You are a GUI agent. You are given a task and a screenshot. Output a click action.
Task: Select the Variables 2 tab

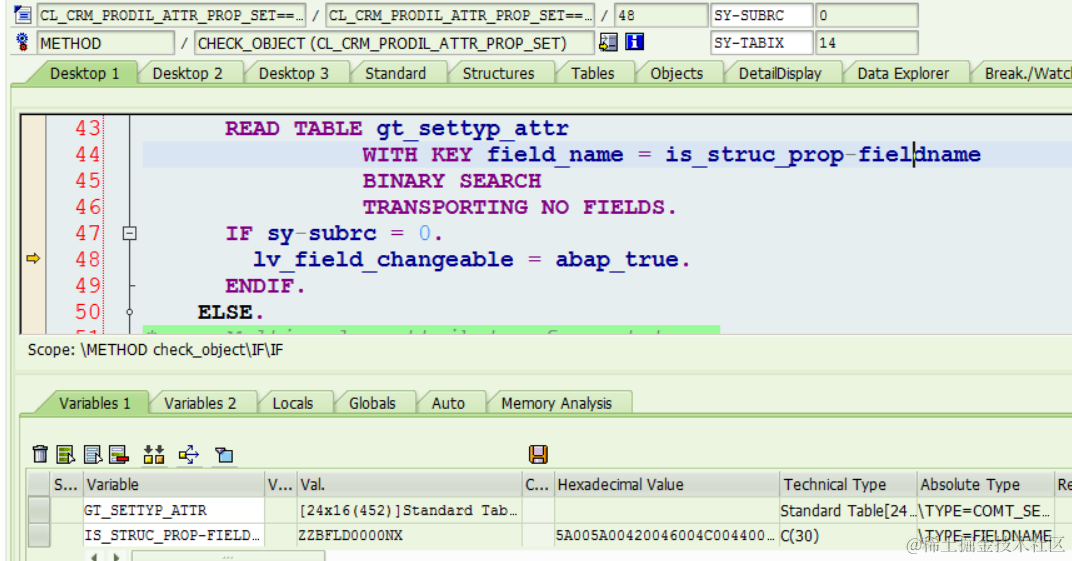pos(200,403)
